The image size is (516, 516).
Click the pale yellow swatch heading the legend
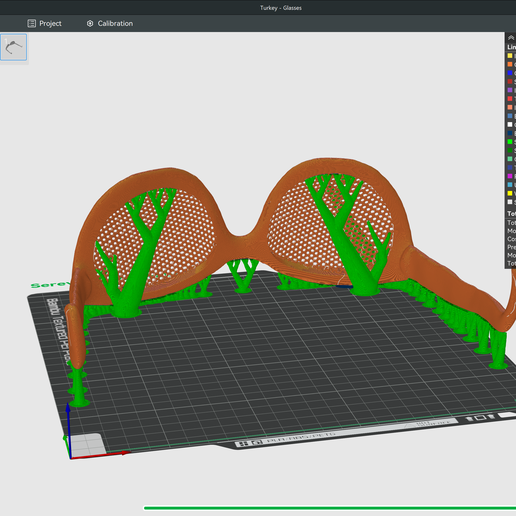click(x=510, y=56)
